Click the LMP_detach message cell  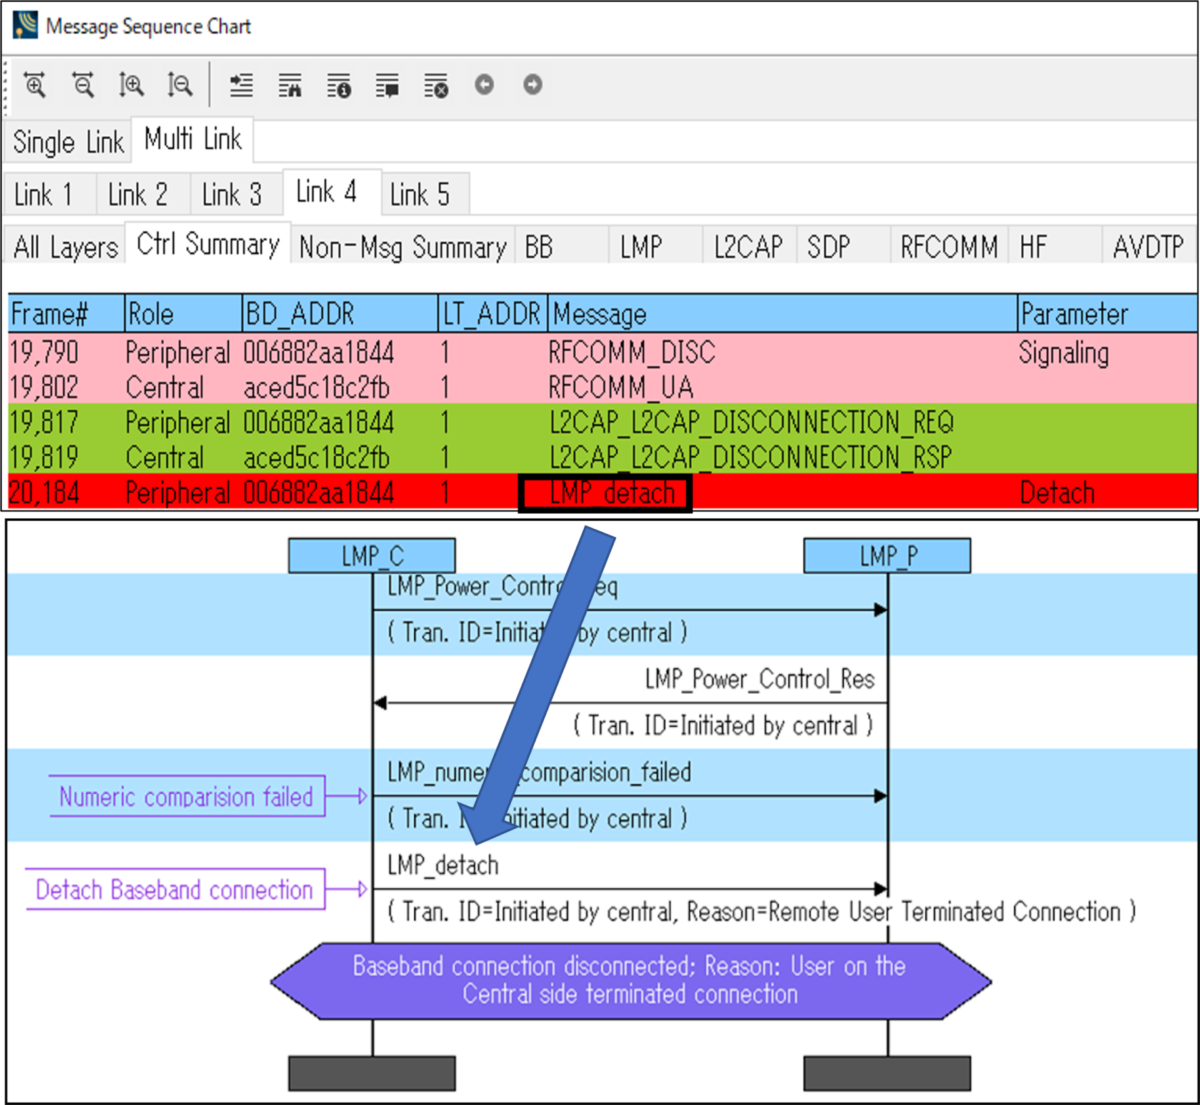[x=605, y=494]
